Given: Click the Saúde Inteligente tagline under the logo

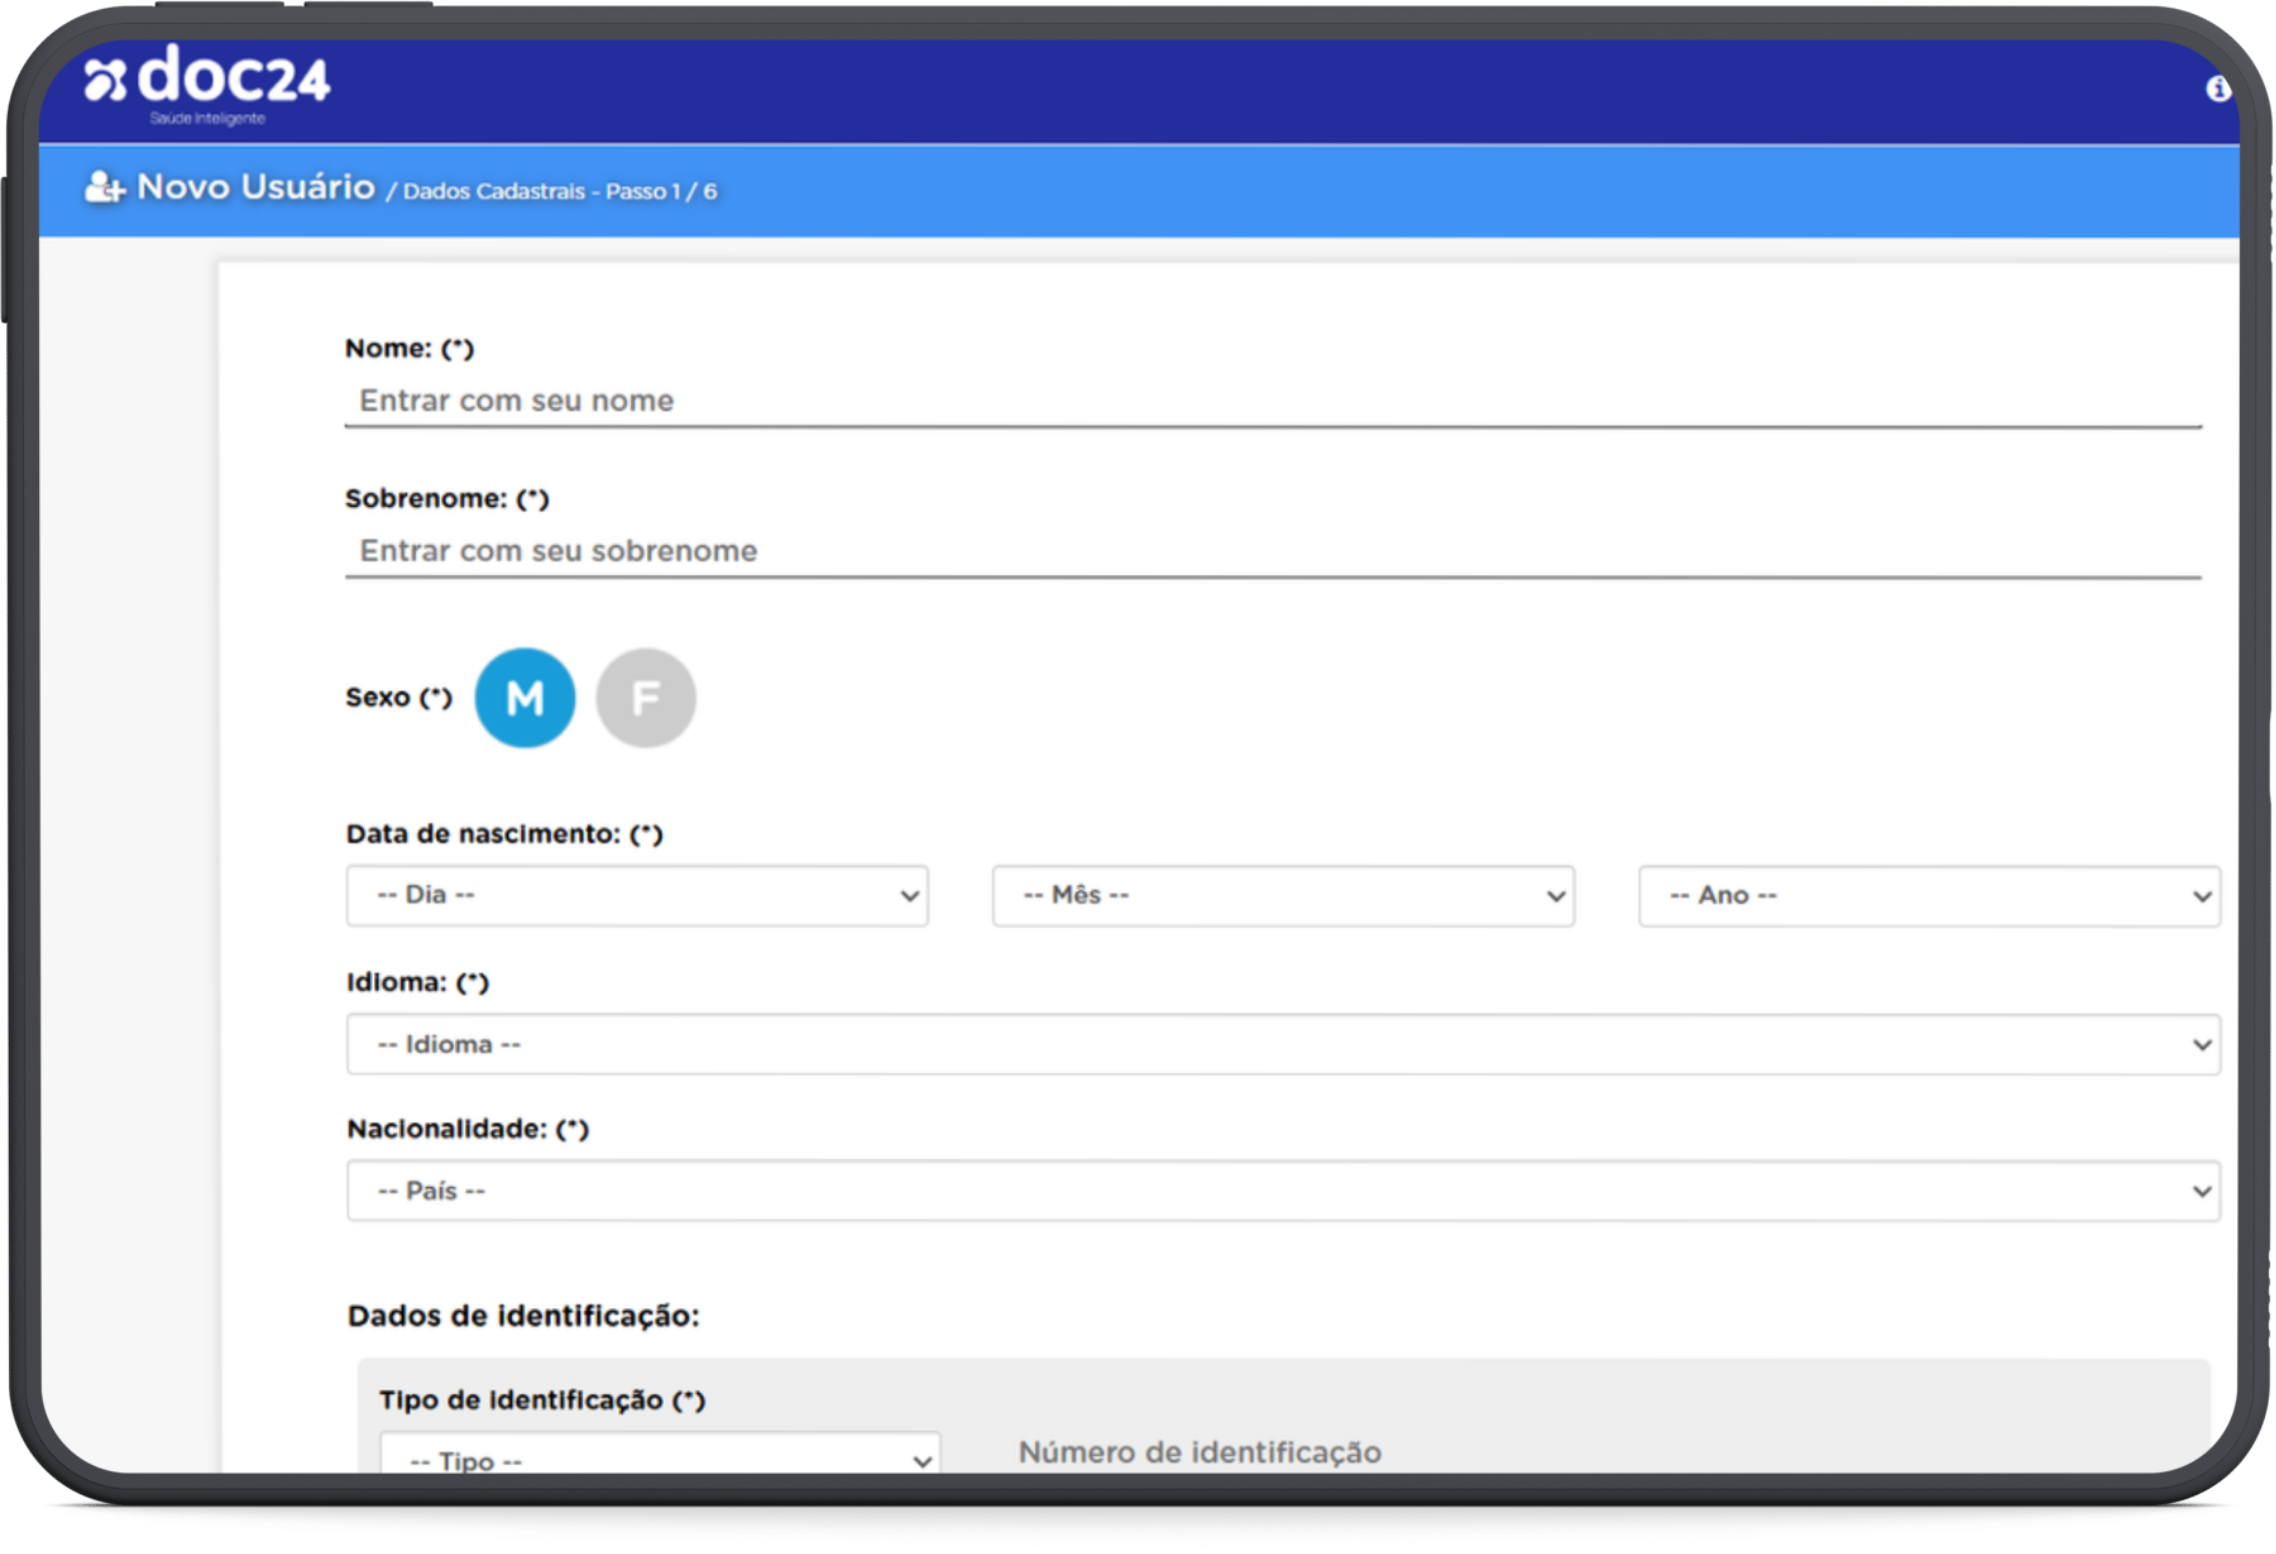Looking at the screenshot, I should coord(206,118).
